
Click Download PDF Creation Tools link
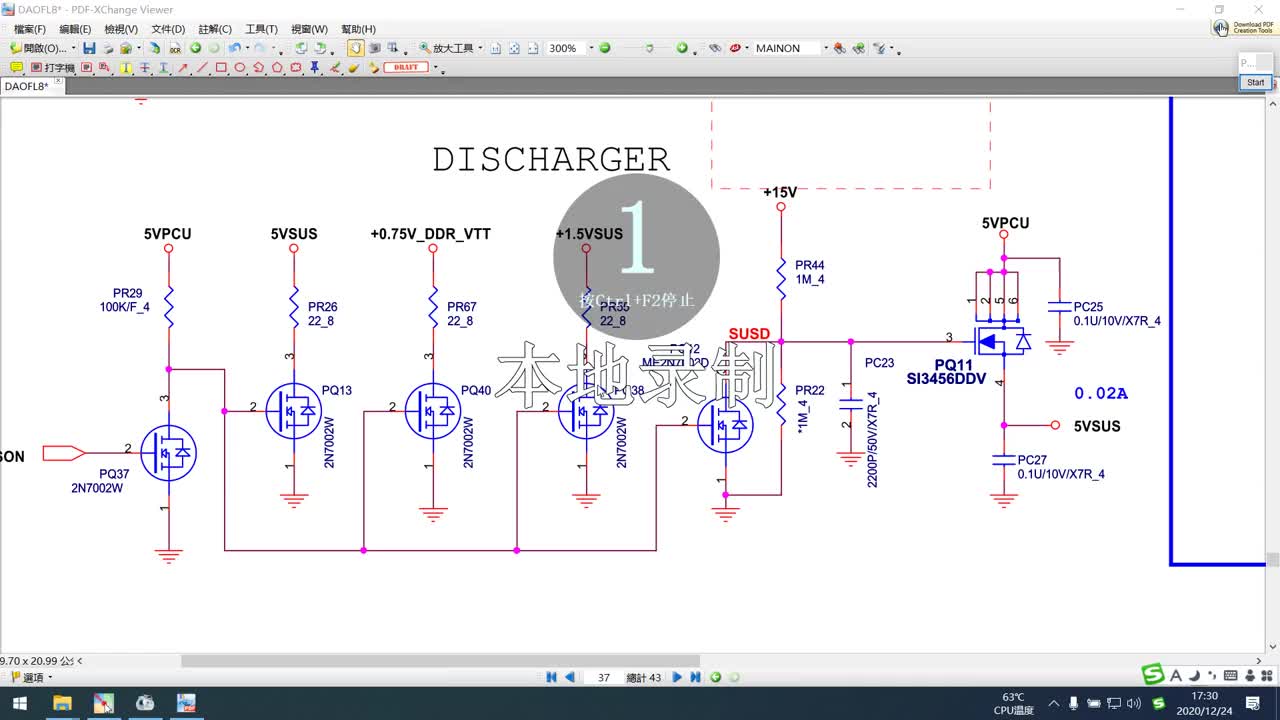[1245, 28]
